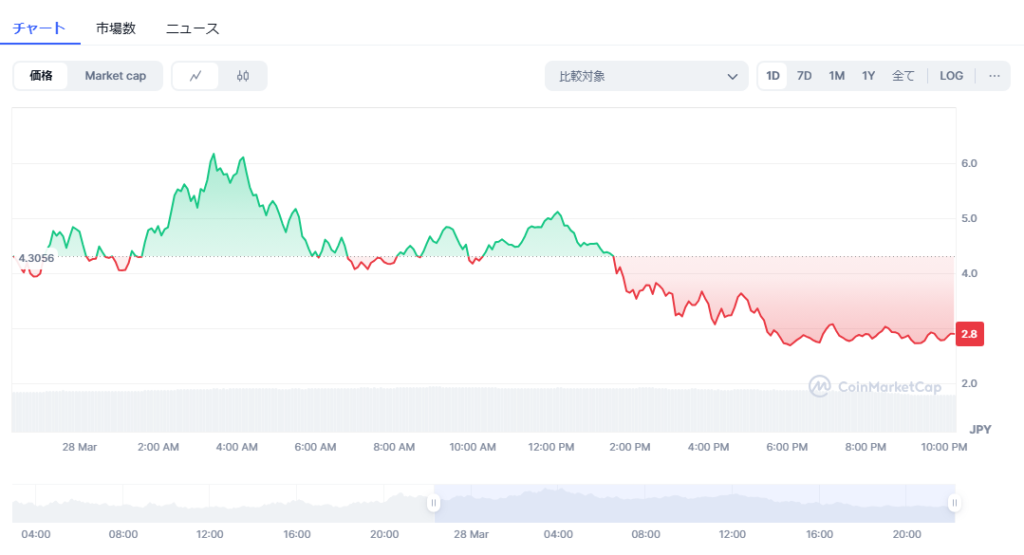Select the 1D time range
Viewport: 1024px width, 555px height.
pyautogui.click(x=773, y=76)
